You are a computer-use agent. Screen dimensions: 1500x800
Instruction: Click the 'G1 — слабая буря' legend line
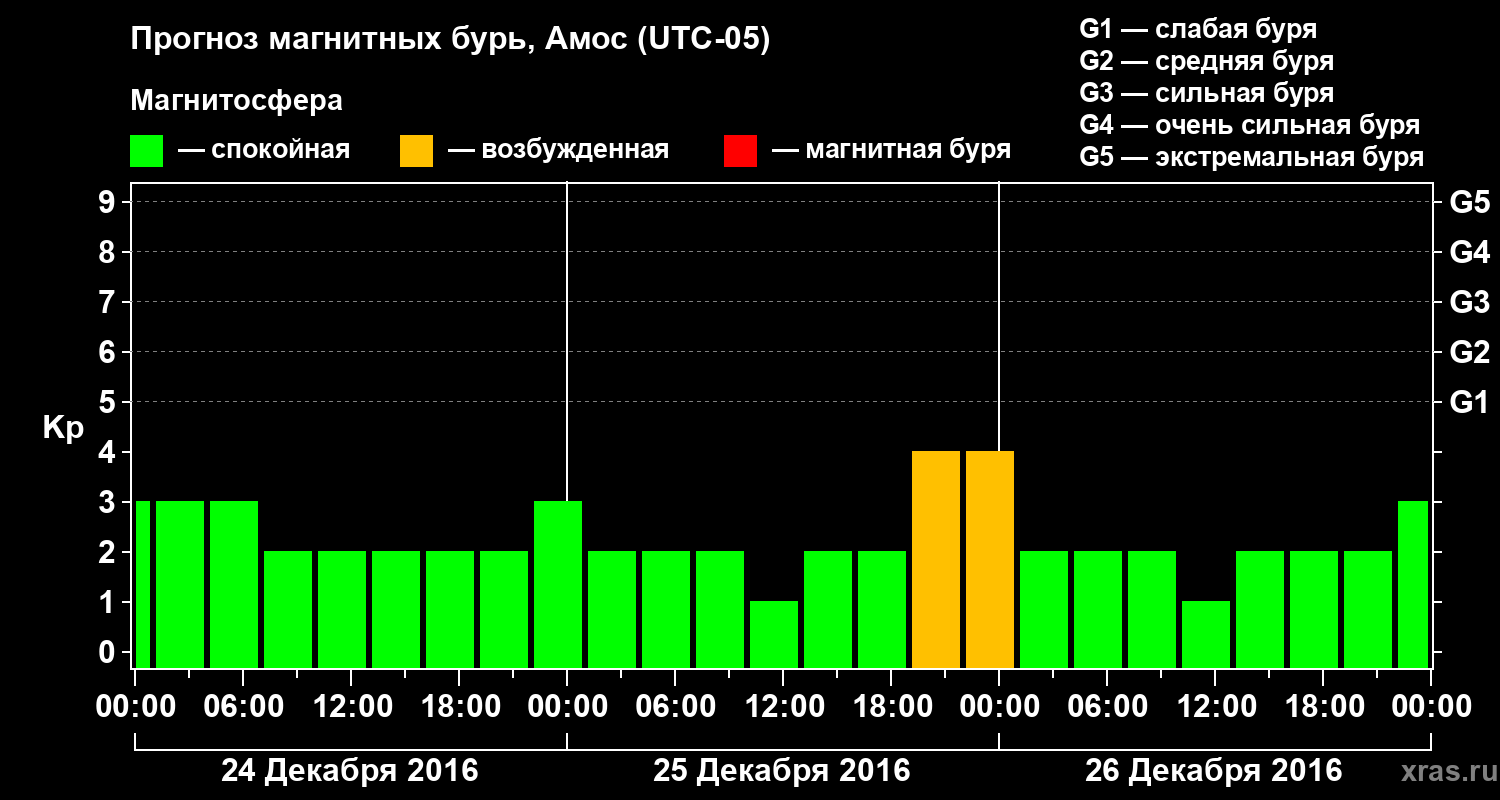point(1198,28)
